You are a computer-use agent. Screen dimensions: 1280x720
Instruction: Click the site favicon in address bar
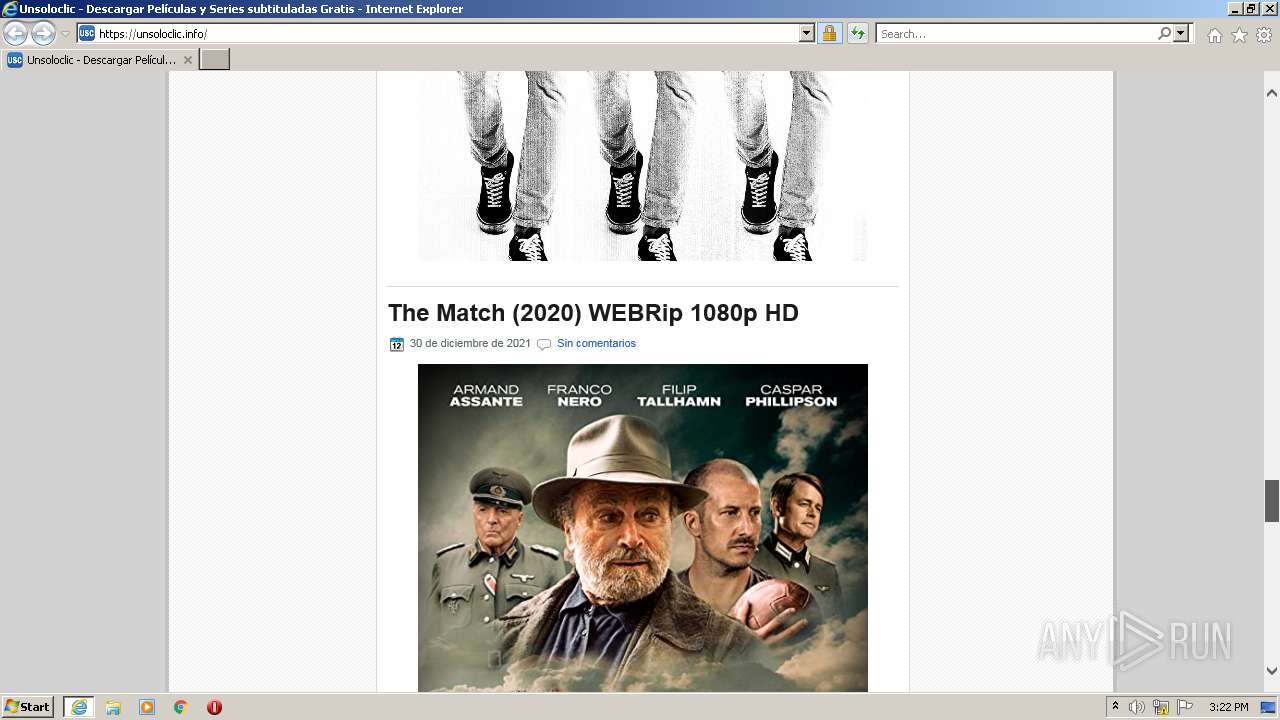coord(87,33)
